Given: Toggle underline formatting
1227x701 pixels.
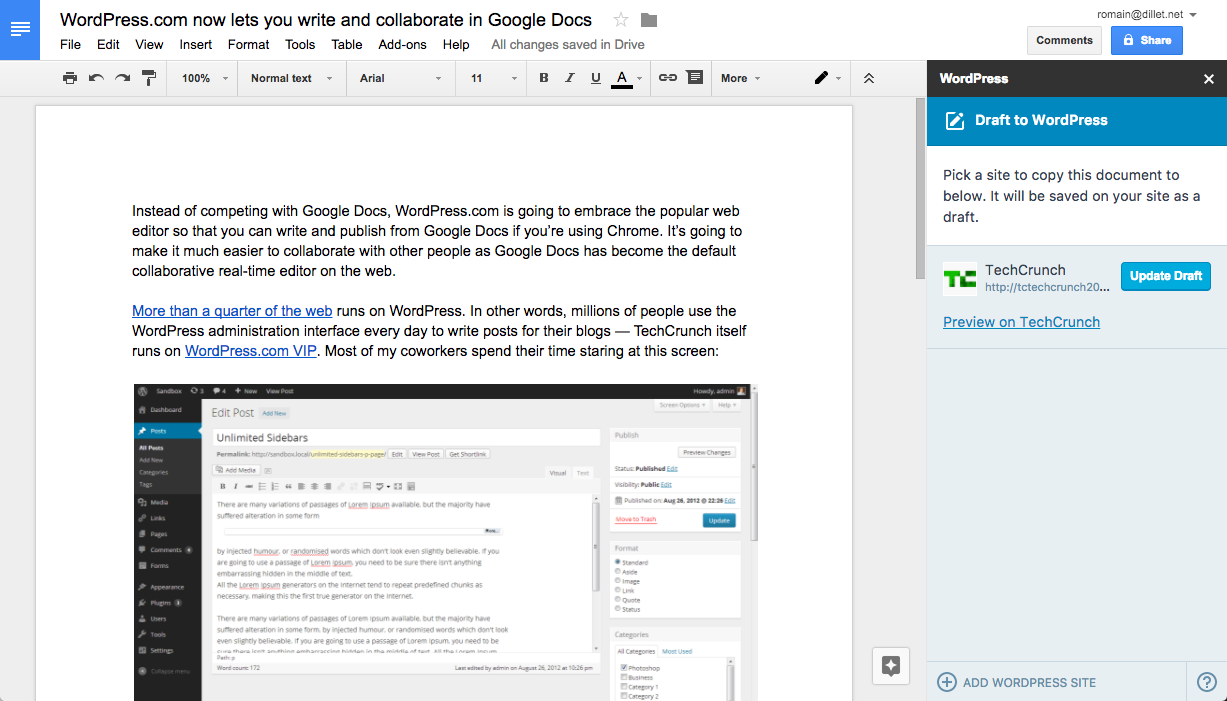Looking at the screenshot, I should coord(596,78).
